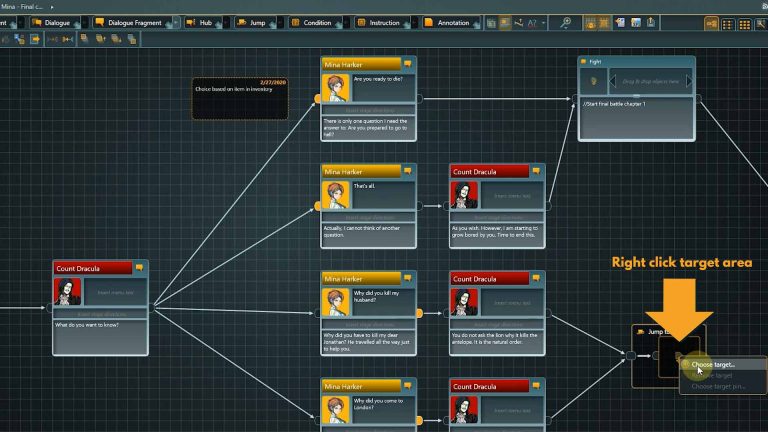Click the orange input pin on the 'Are you ready to die?' node
The height and width of the screenshot is (432, 768).
[x=318, y=99]
